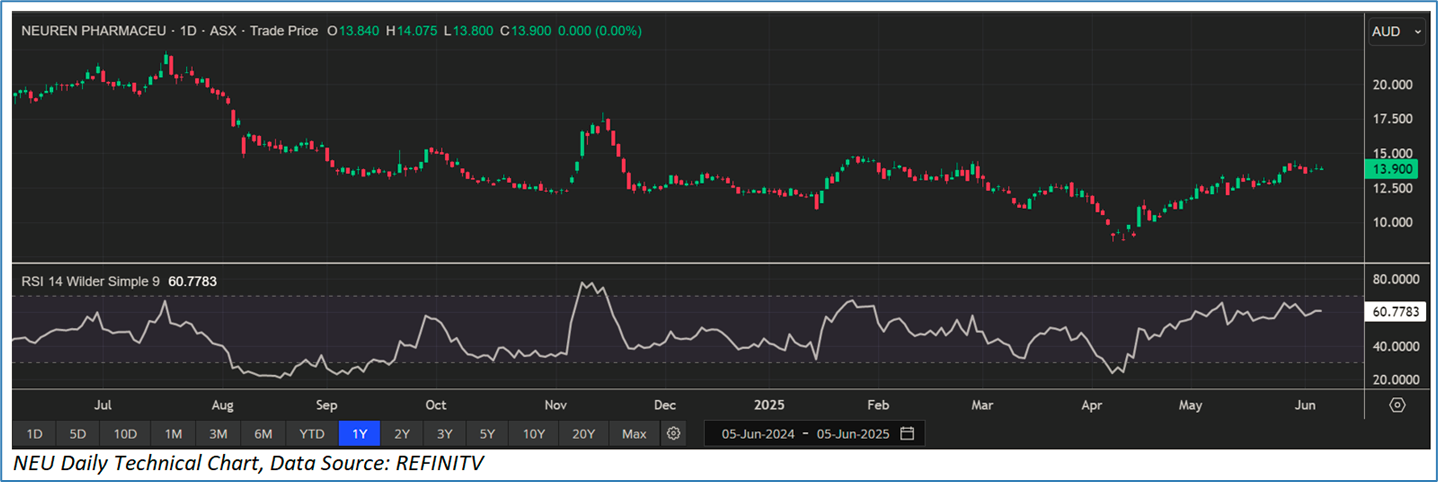The image size is (1438, 482).
Task: Select YTD time range
Action: [312, 434]
